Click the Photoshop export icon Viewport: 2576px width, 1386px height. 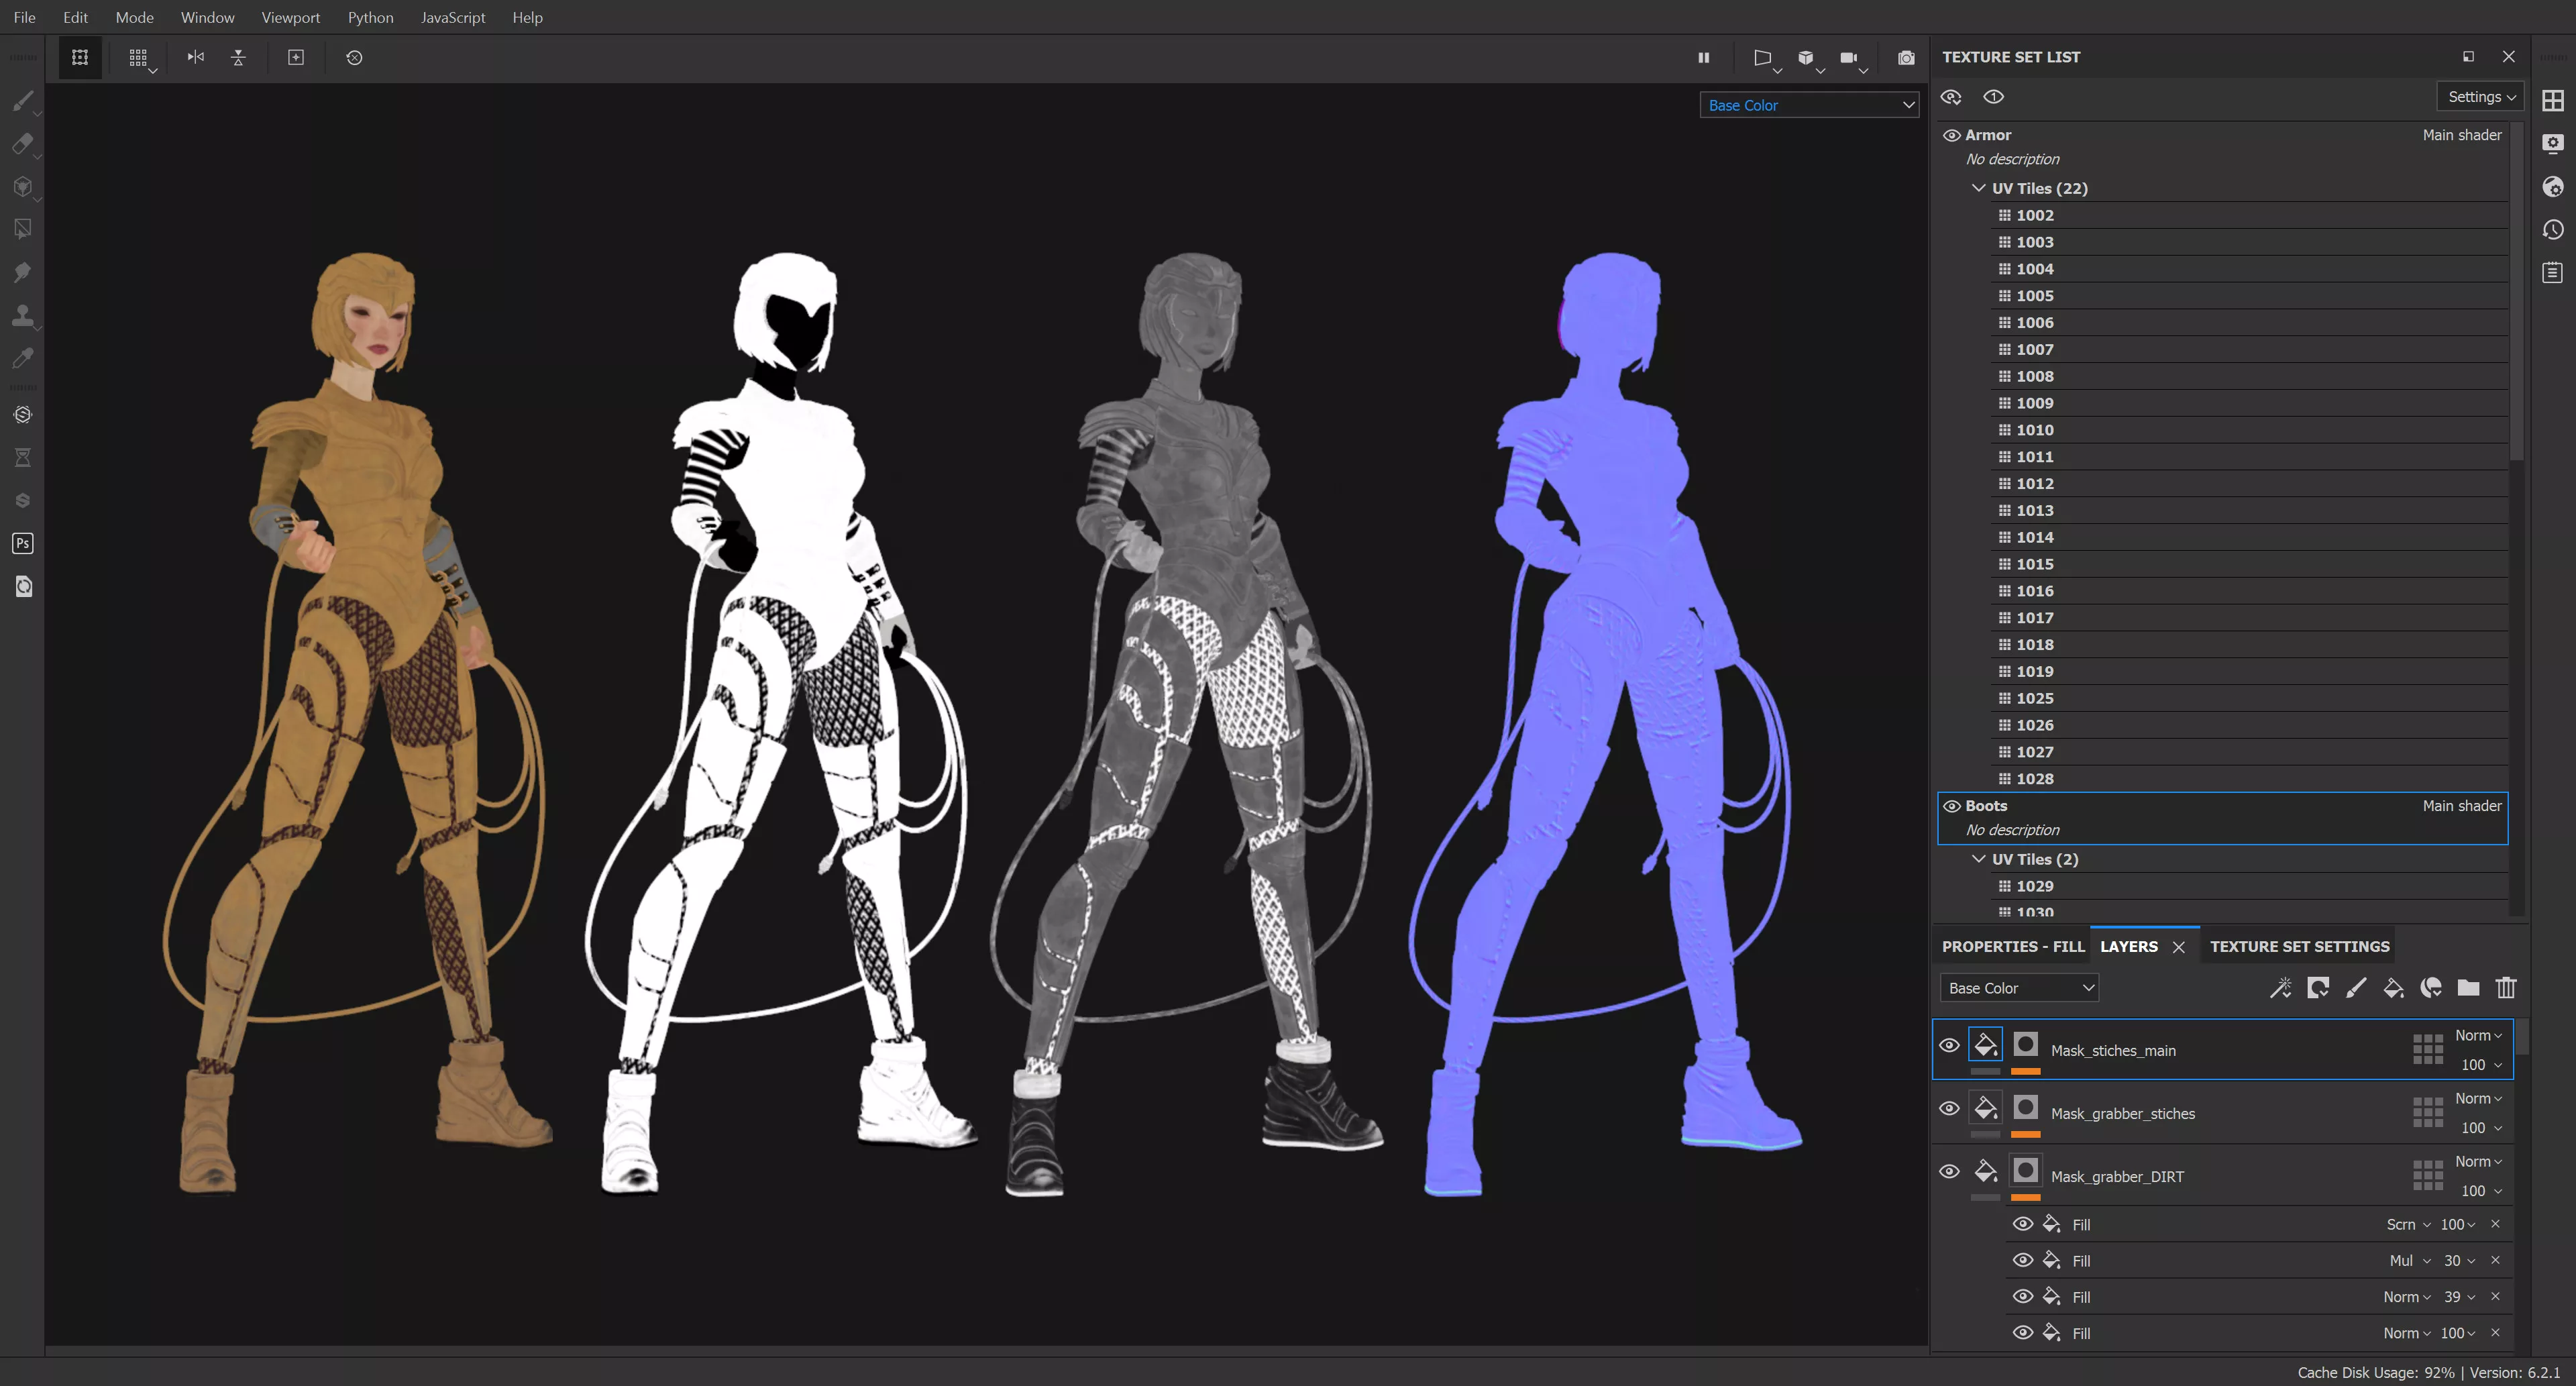click(x=22, y=543)
